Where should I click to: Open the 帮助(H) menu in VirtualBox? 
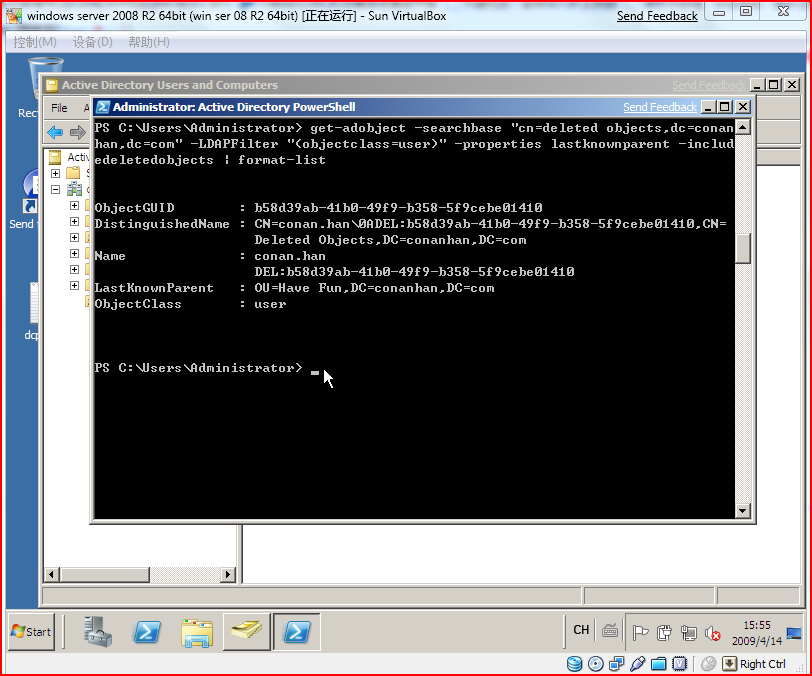click(x=149, y=42)
